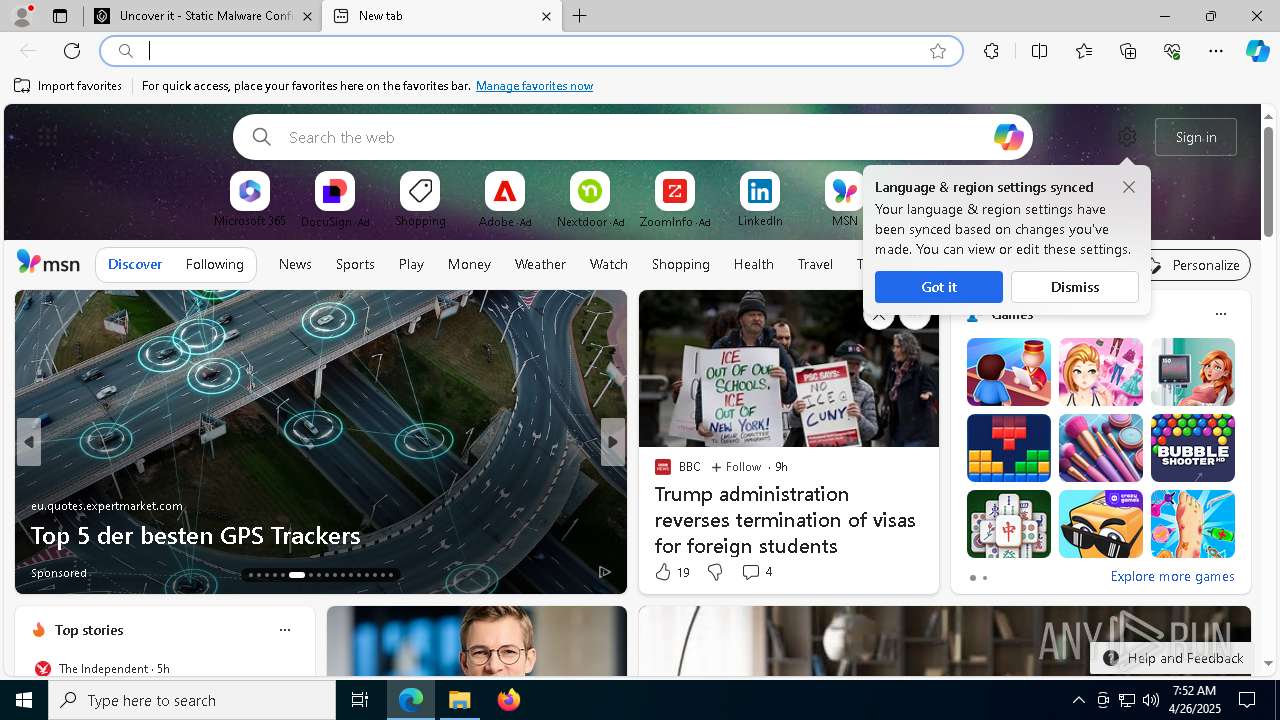The image size is (1280, 720).
Task: Click Copilot icon in web search box
Action: pos(1008,137)
